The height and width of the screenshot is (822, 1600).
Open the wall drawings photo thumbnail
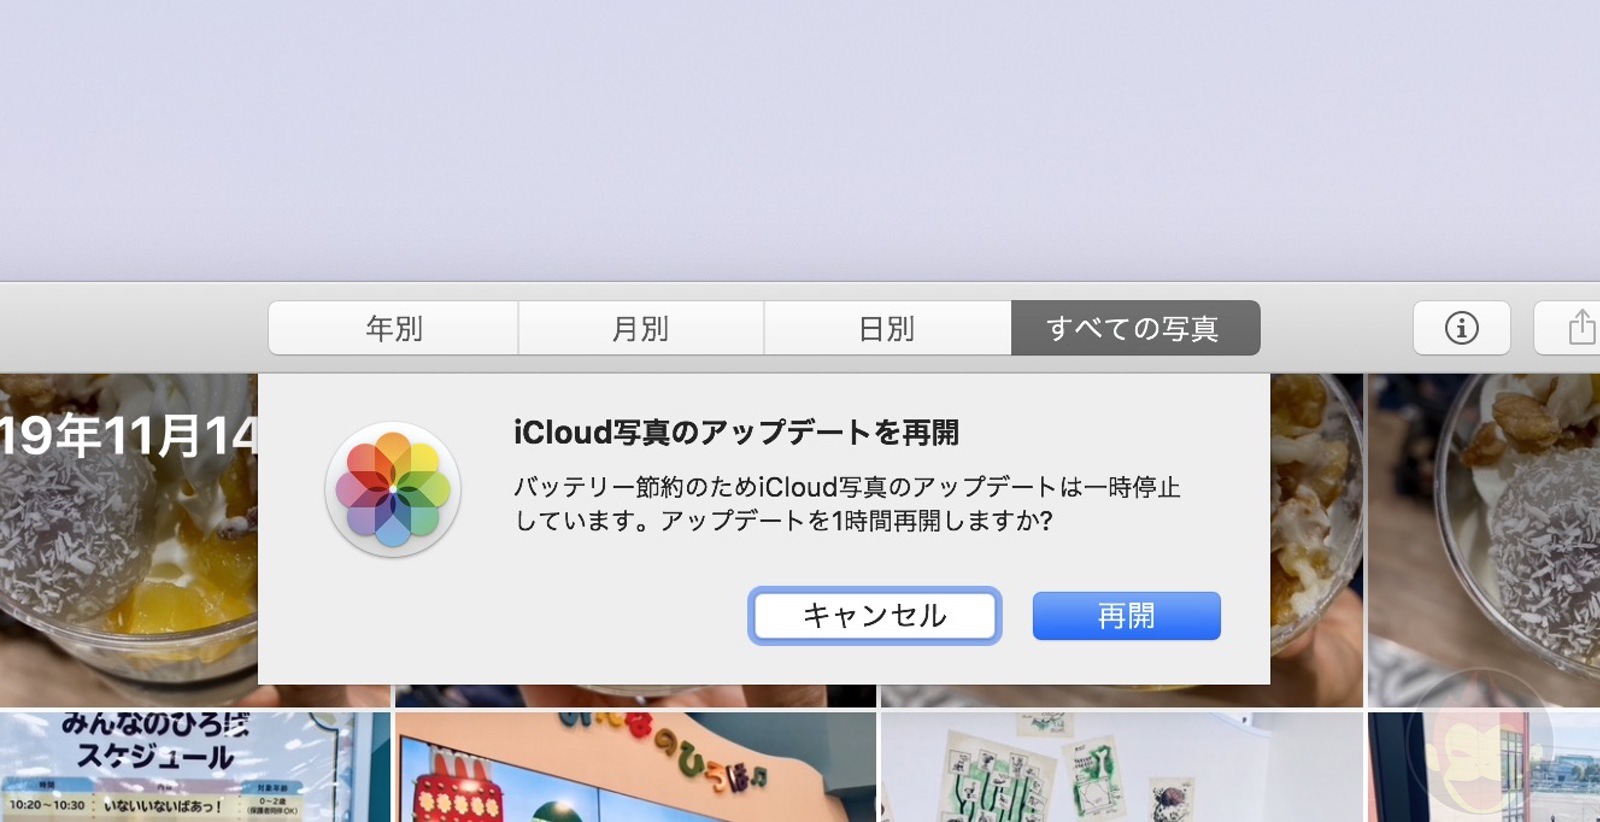tap(1121, 767)
